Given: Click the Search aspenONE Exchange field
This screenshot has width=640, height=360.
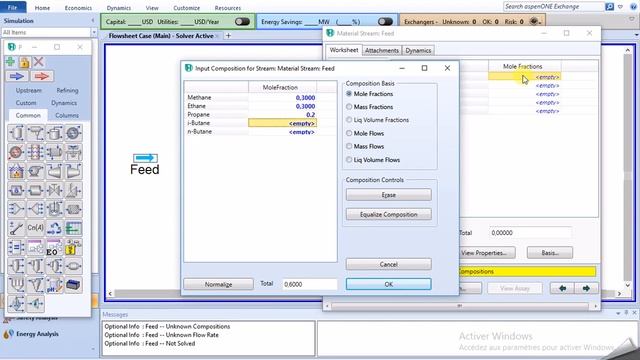Looking at the screenshot, I should click(553, 7).
